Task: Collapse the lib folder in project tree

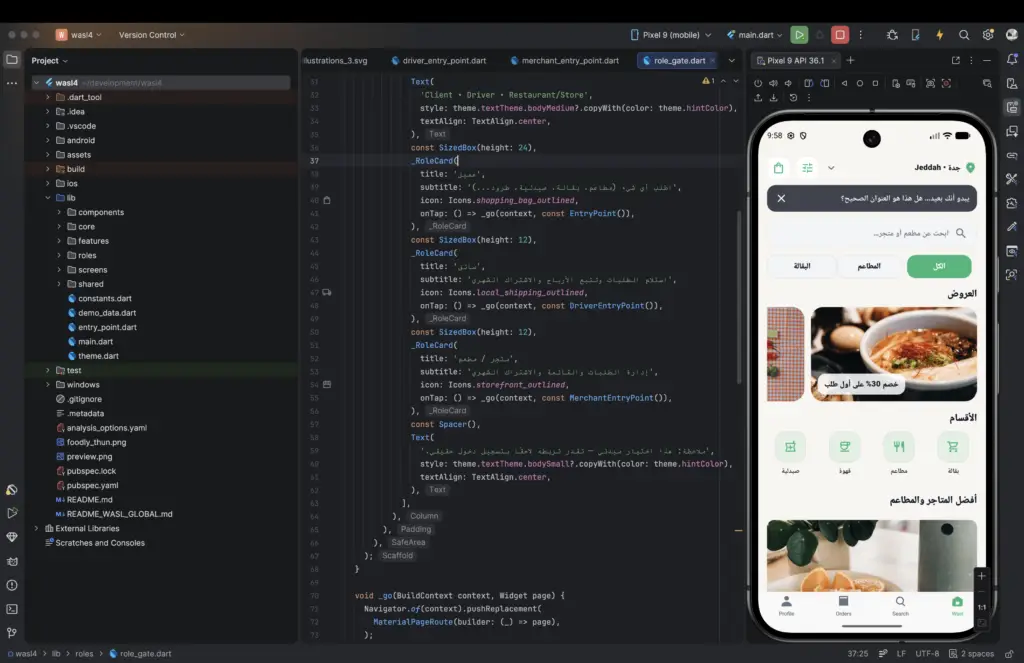Action: [x=47, y=198]
